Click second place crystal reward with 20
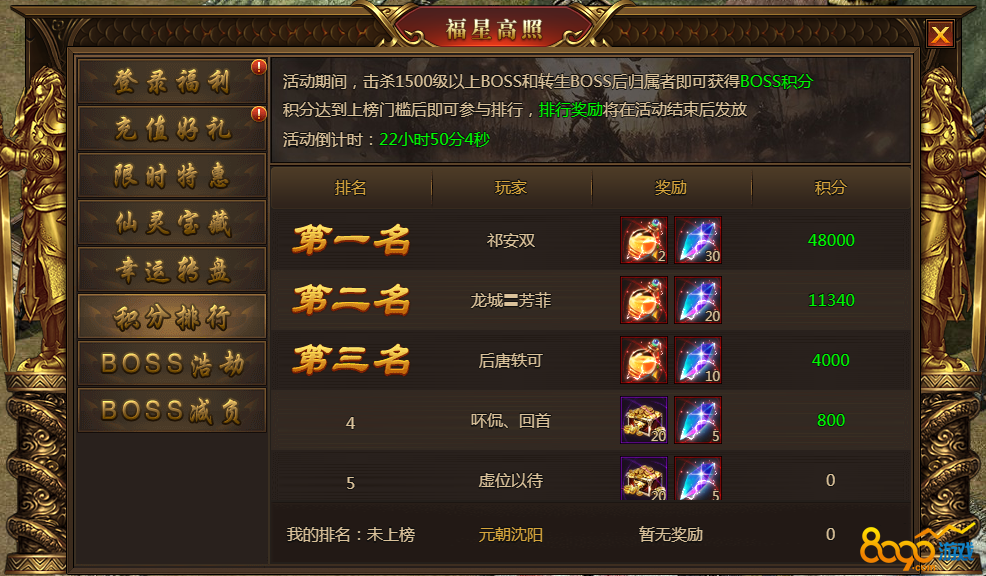Screen dimensions: 986x576 tap(698, 300)
